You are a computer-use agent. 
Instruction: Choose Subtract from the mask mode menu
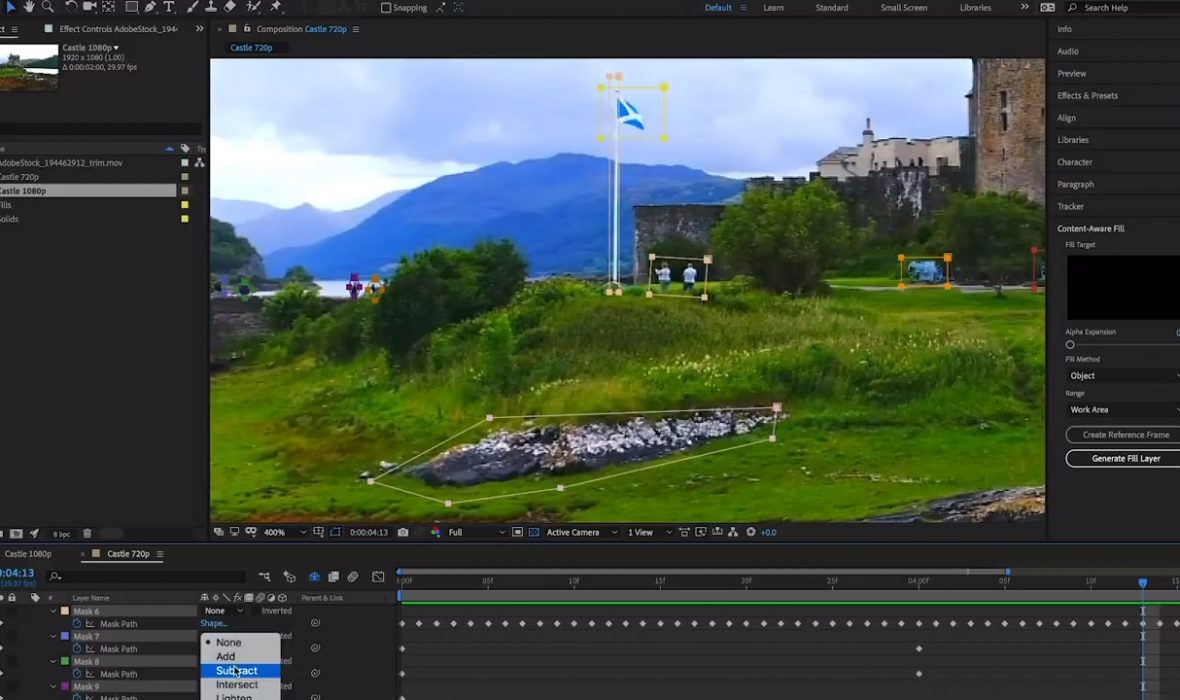237,671
